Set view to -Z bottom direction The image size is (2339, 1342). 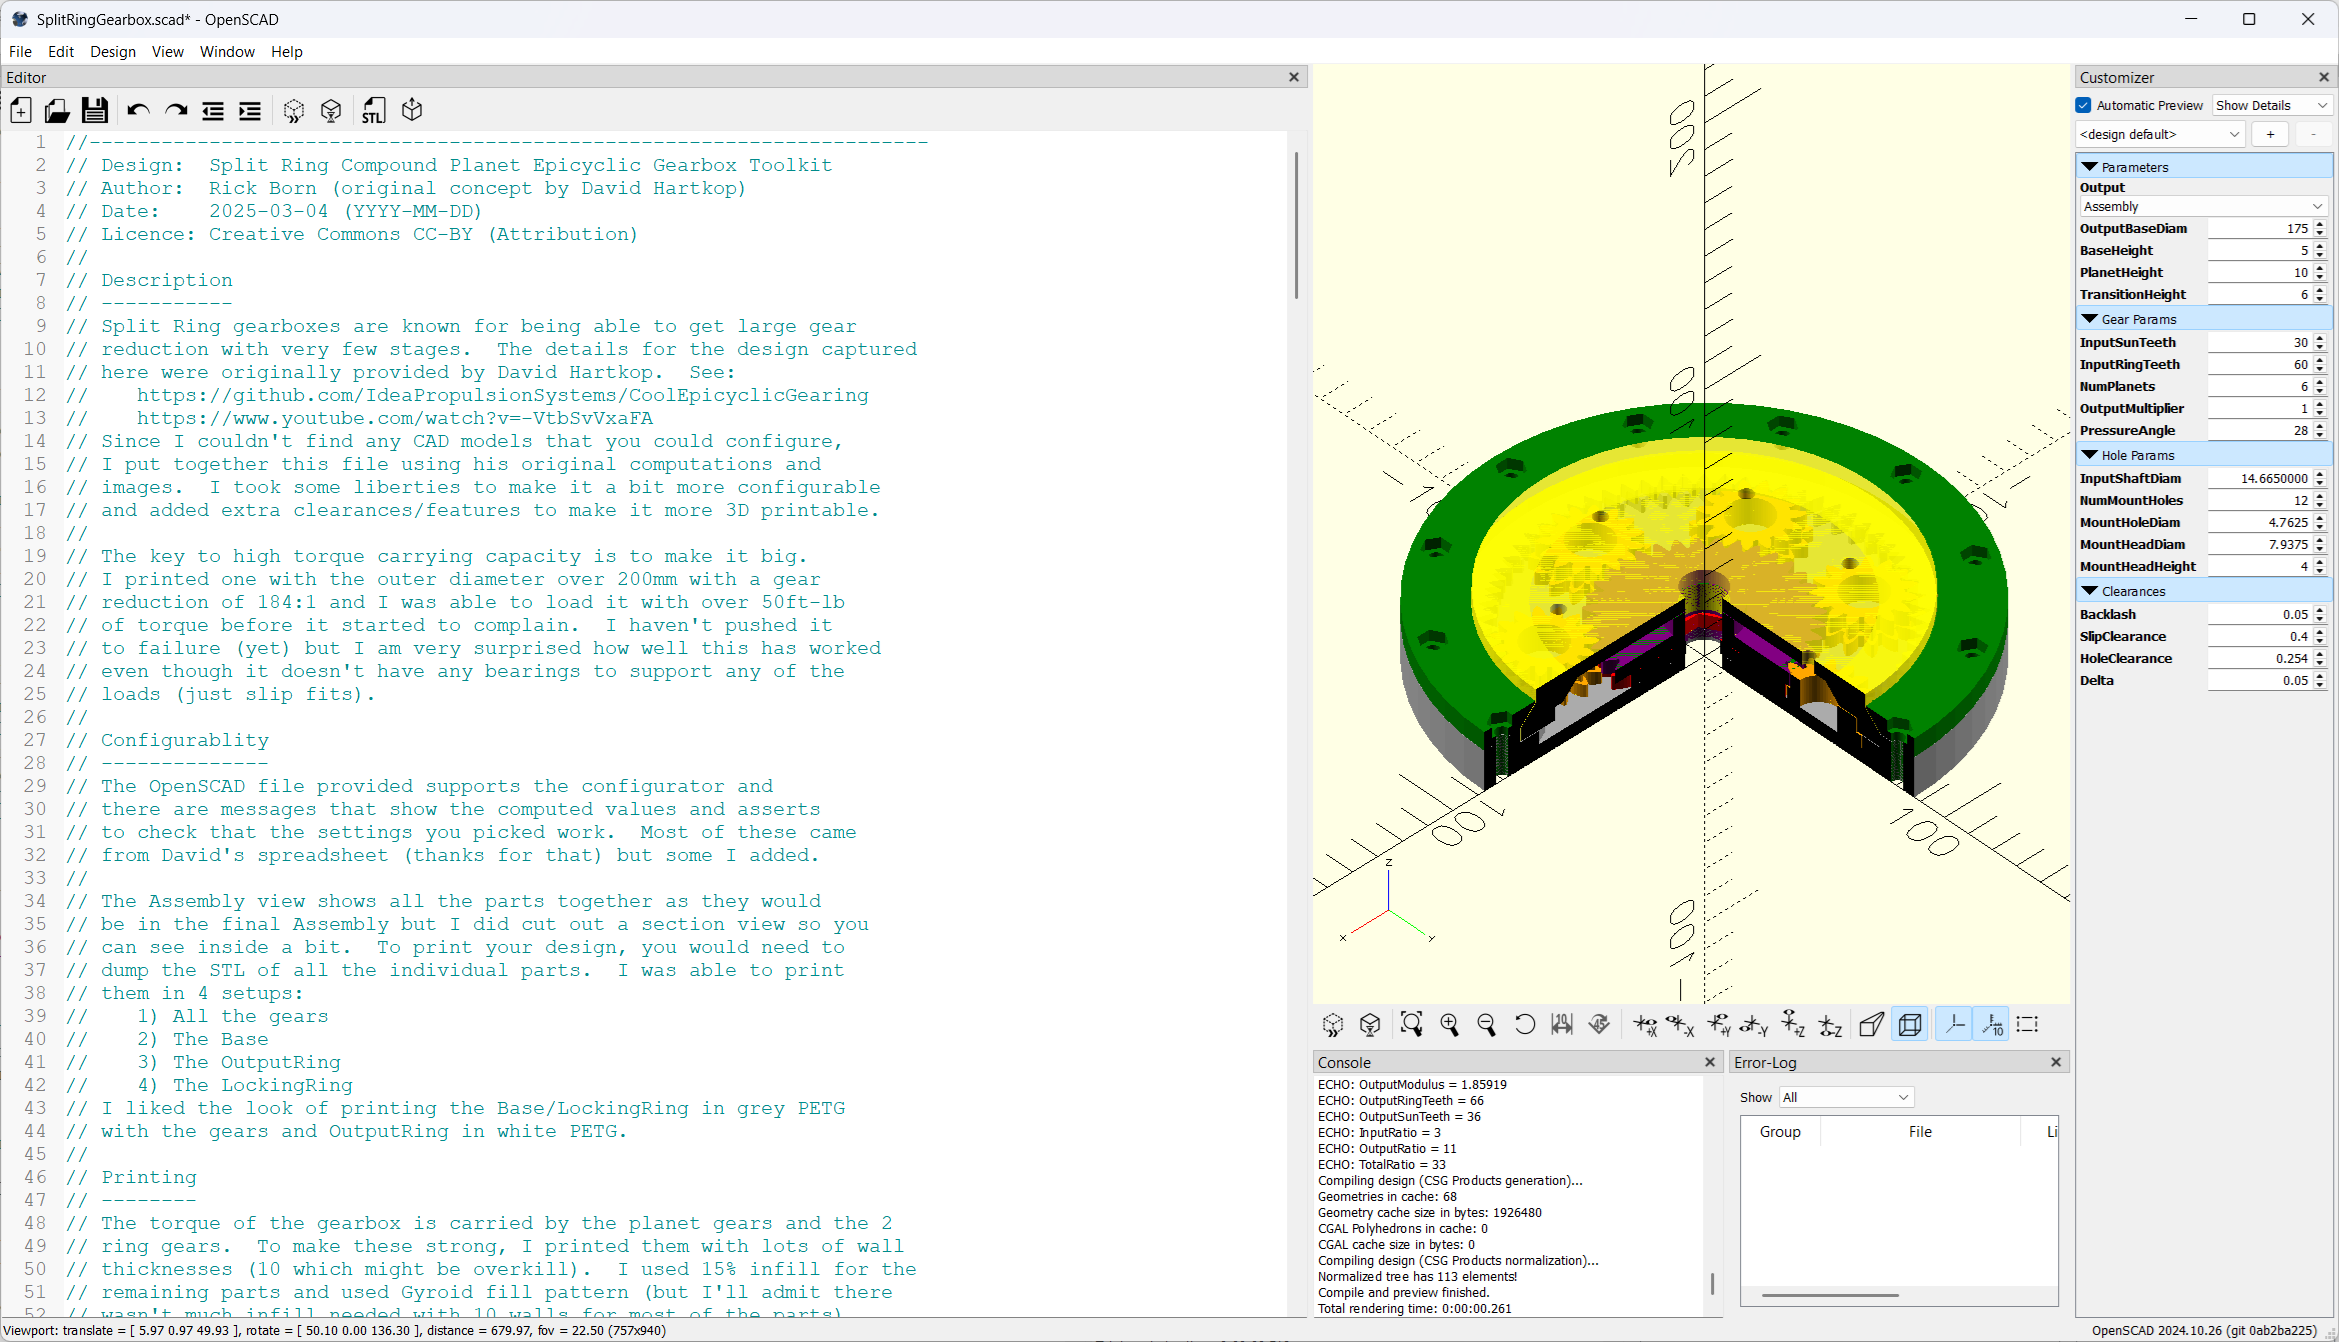click(x=1830, y=1024)
